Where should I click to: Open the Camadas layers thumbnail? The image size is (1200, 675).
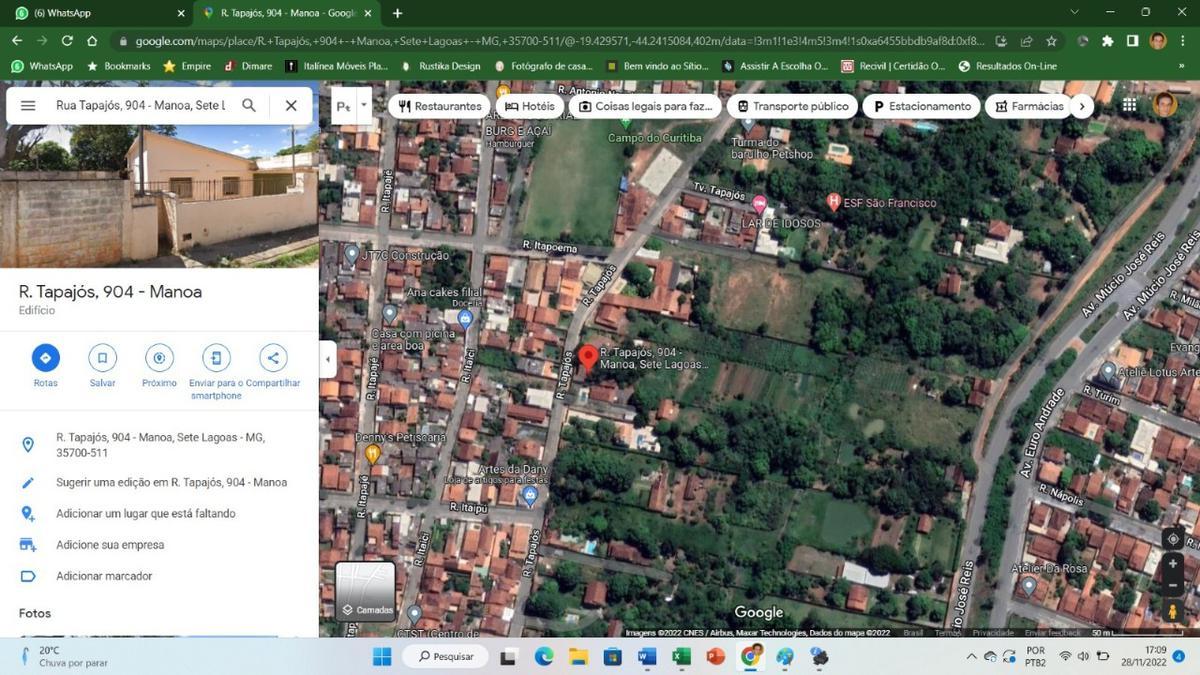tap(365, 591)
